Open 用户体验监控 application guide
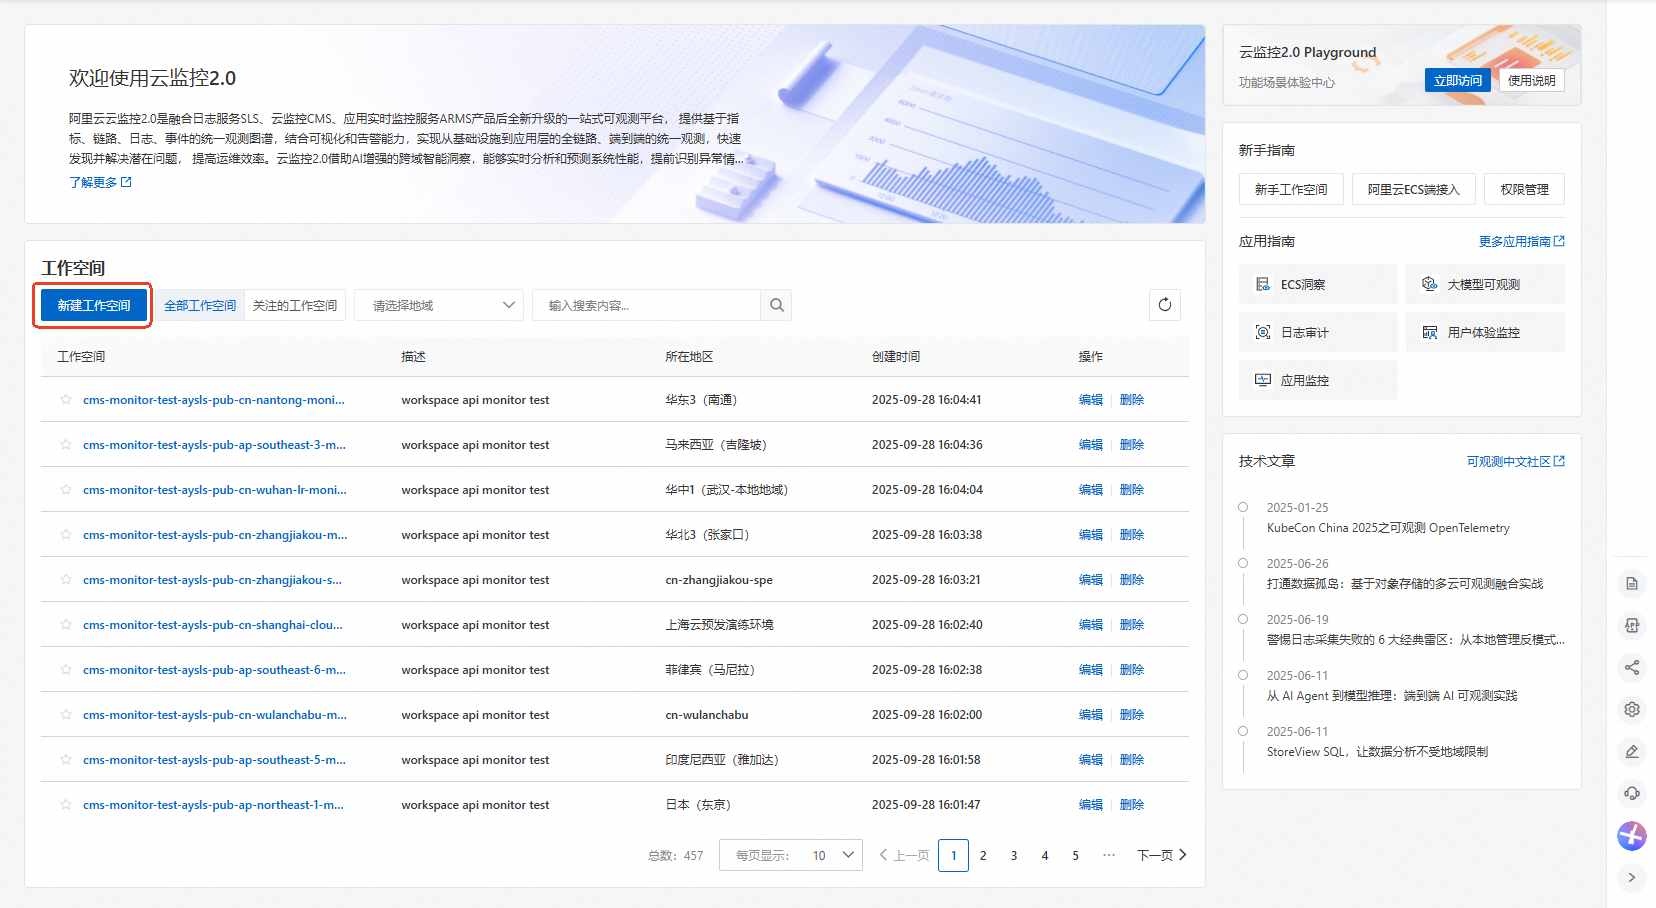The width and height of the screenshot is (1656, 908). (x=1485, y=332)
